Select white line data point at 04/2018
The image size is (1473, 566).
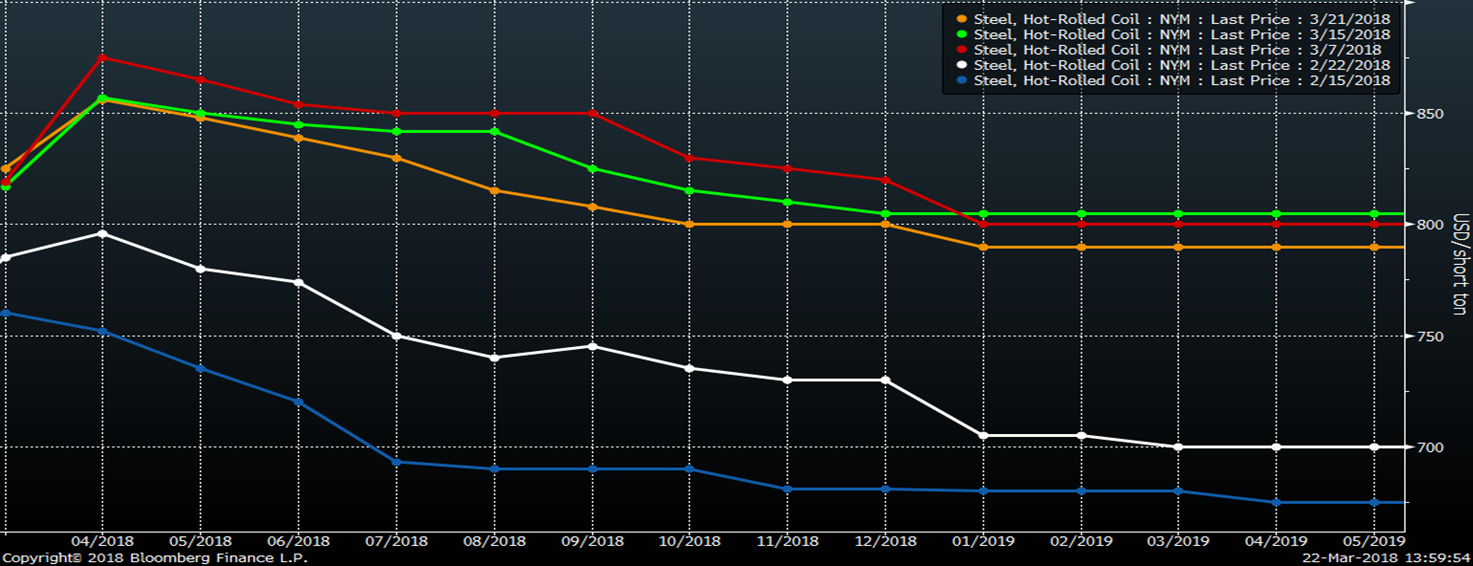(104, 233)
